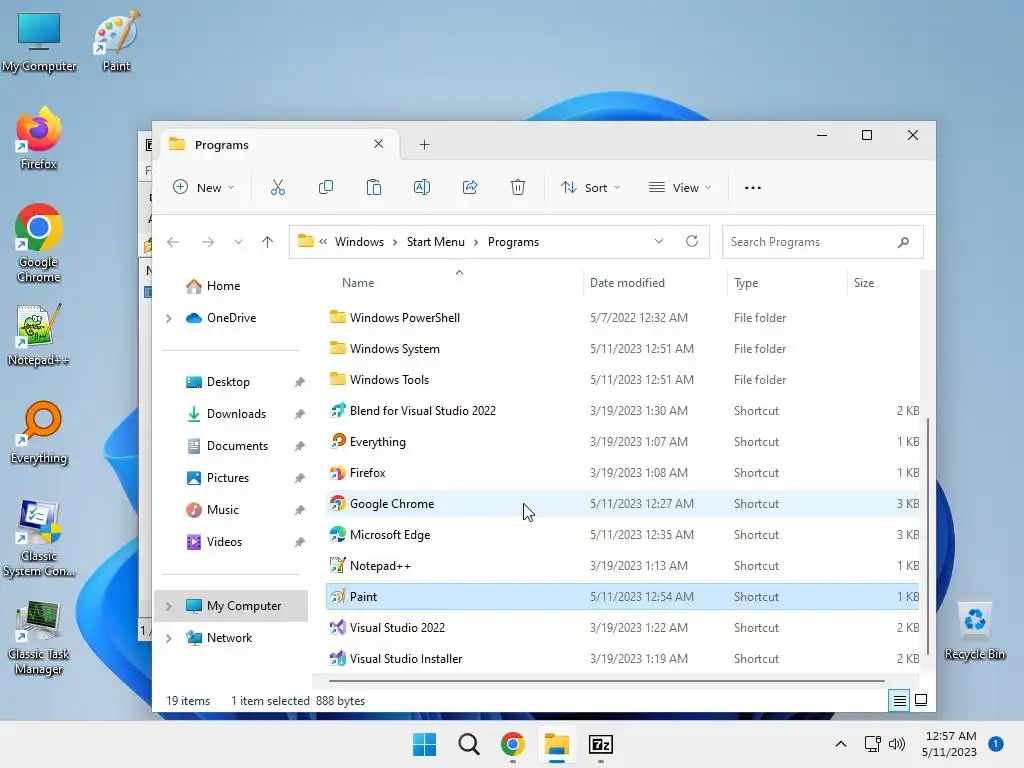Viewport: 1024px width, 768px height.
Task: Select Blend for Visual Studio 2022 shortcut
Action: pos(622,411)
